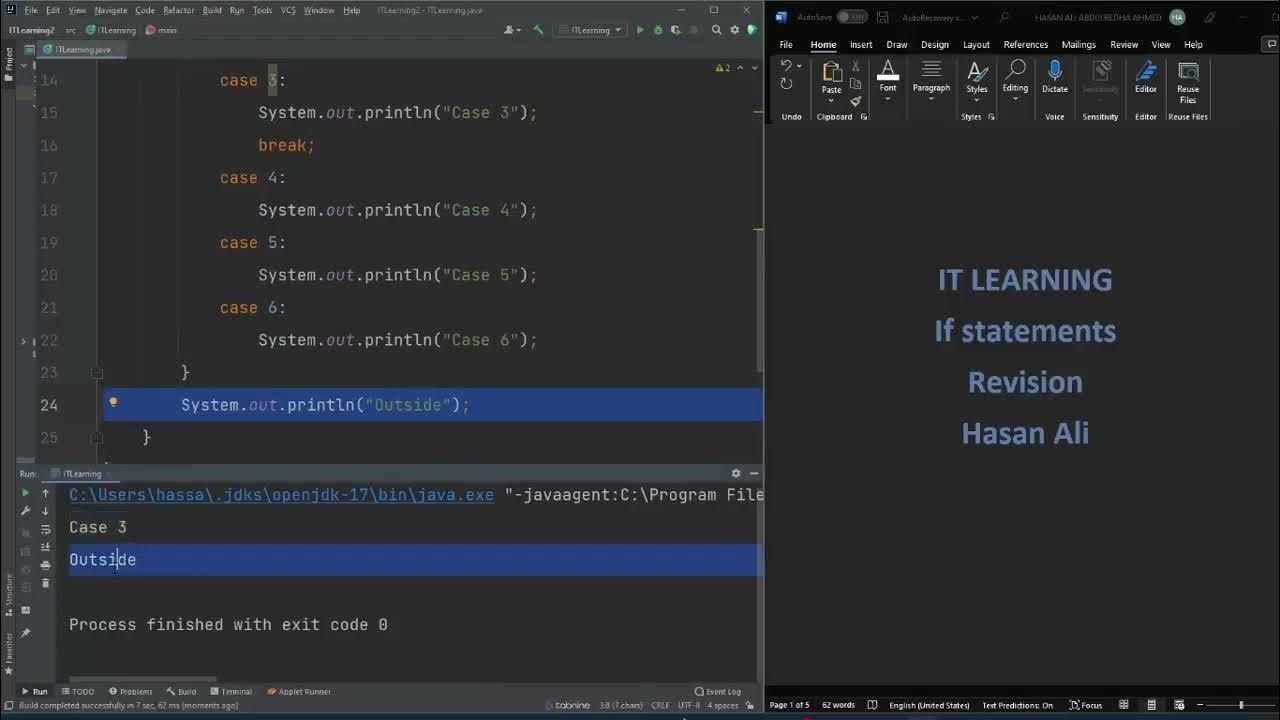1280x720 pixels.
Task: Open the TODO tool window button
Action: coord(78,692)
